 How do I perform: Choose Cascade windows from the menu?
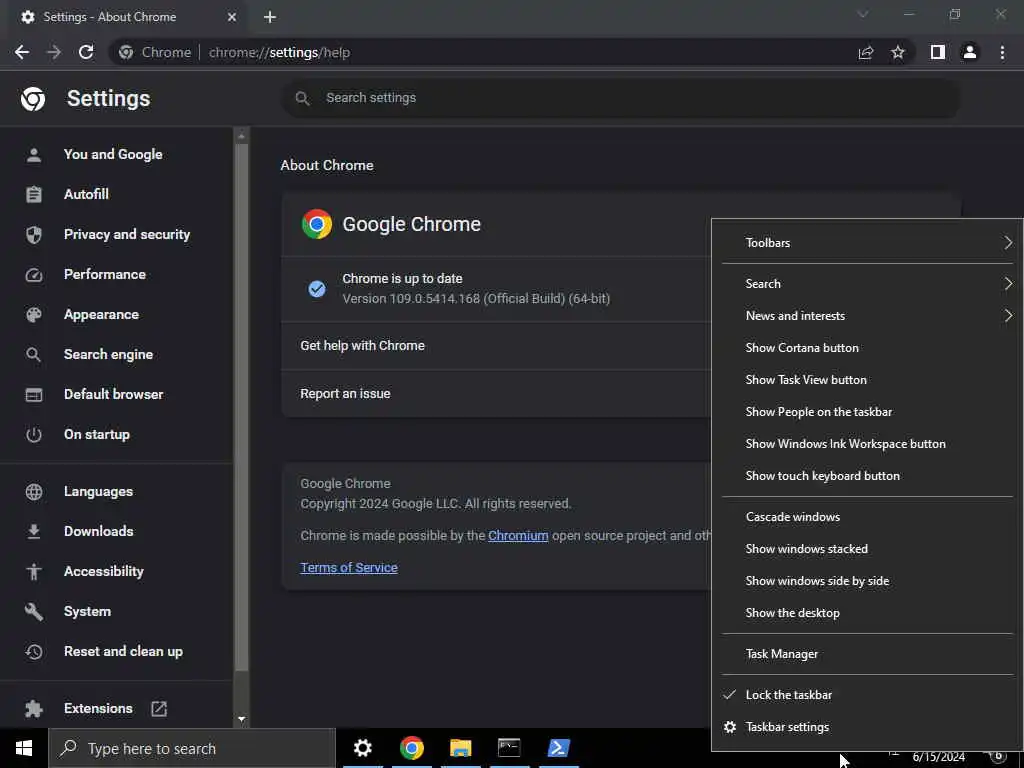point(867,517)
